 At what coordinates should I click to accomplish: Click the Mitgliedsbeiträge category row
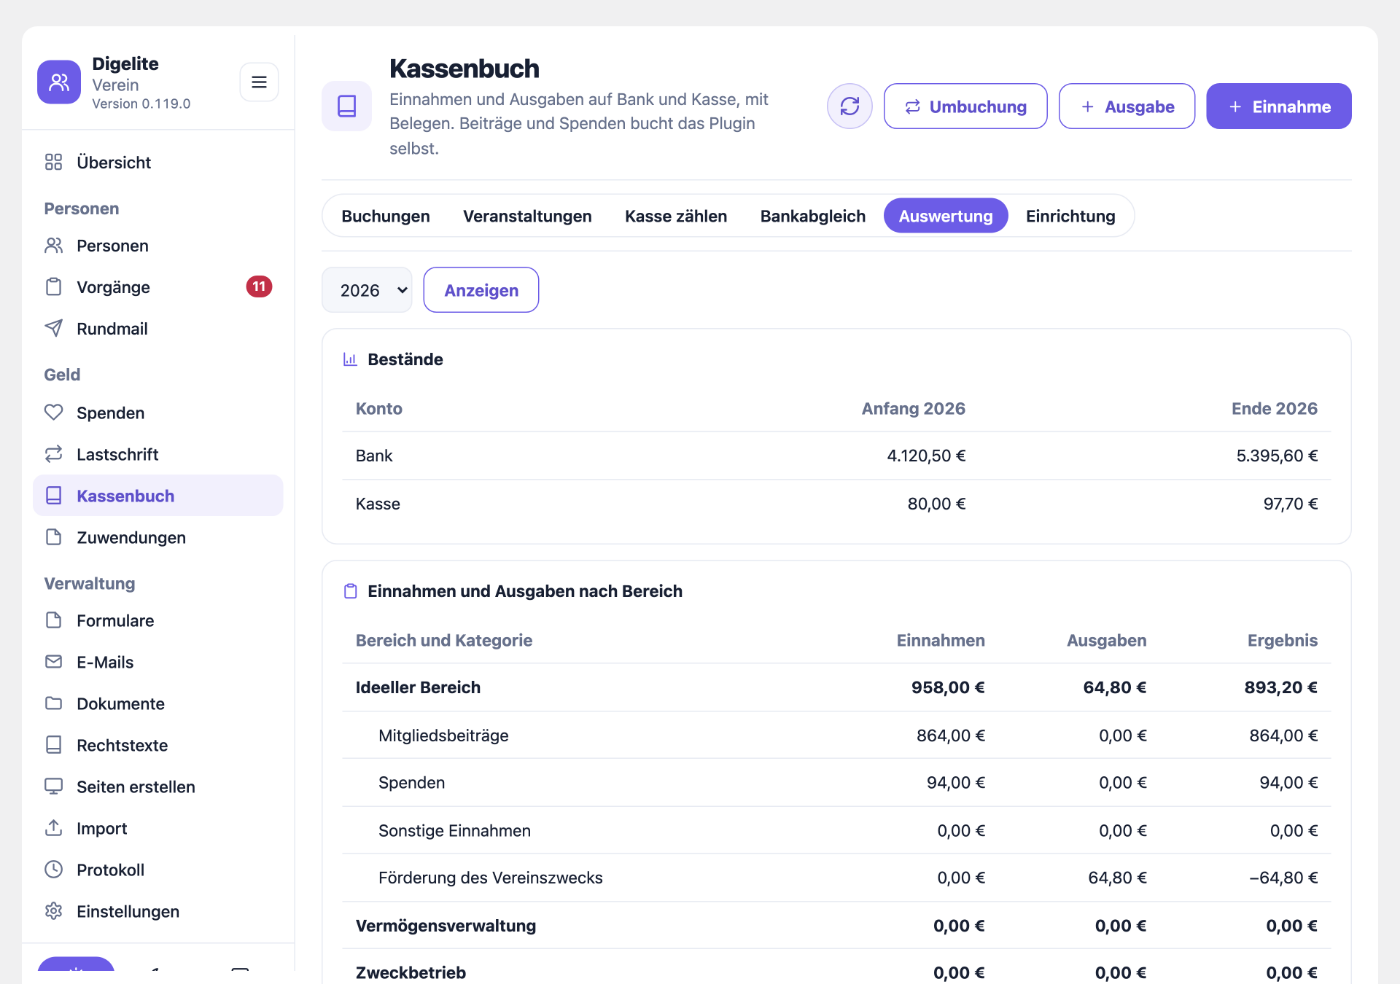coord(836,735)
